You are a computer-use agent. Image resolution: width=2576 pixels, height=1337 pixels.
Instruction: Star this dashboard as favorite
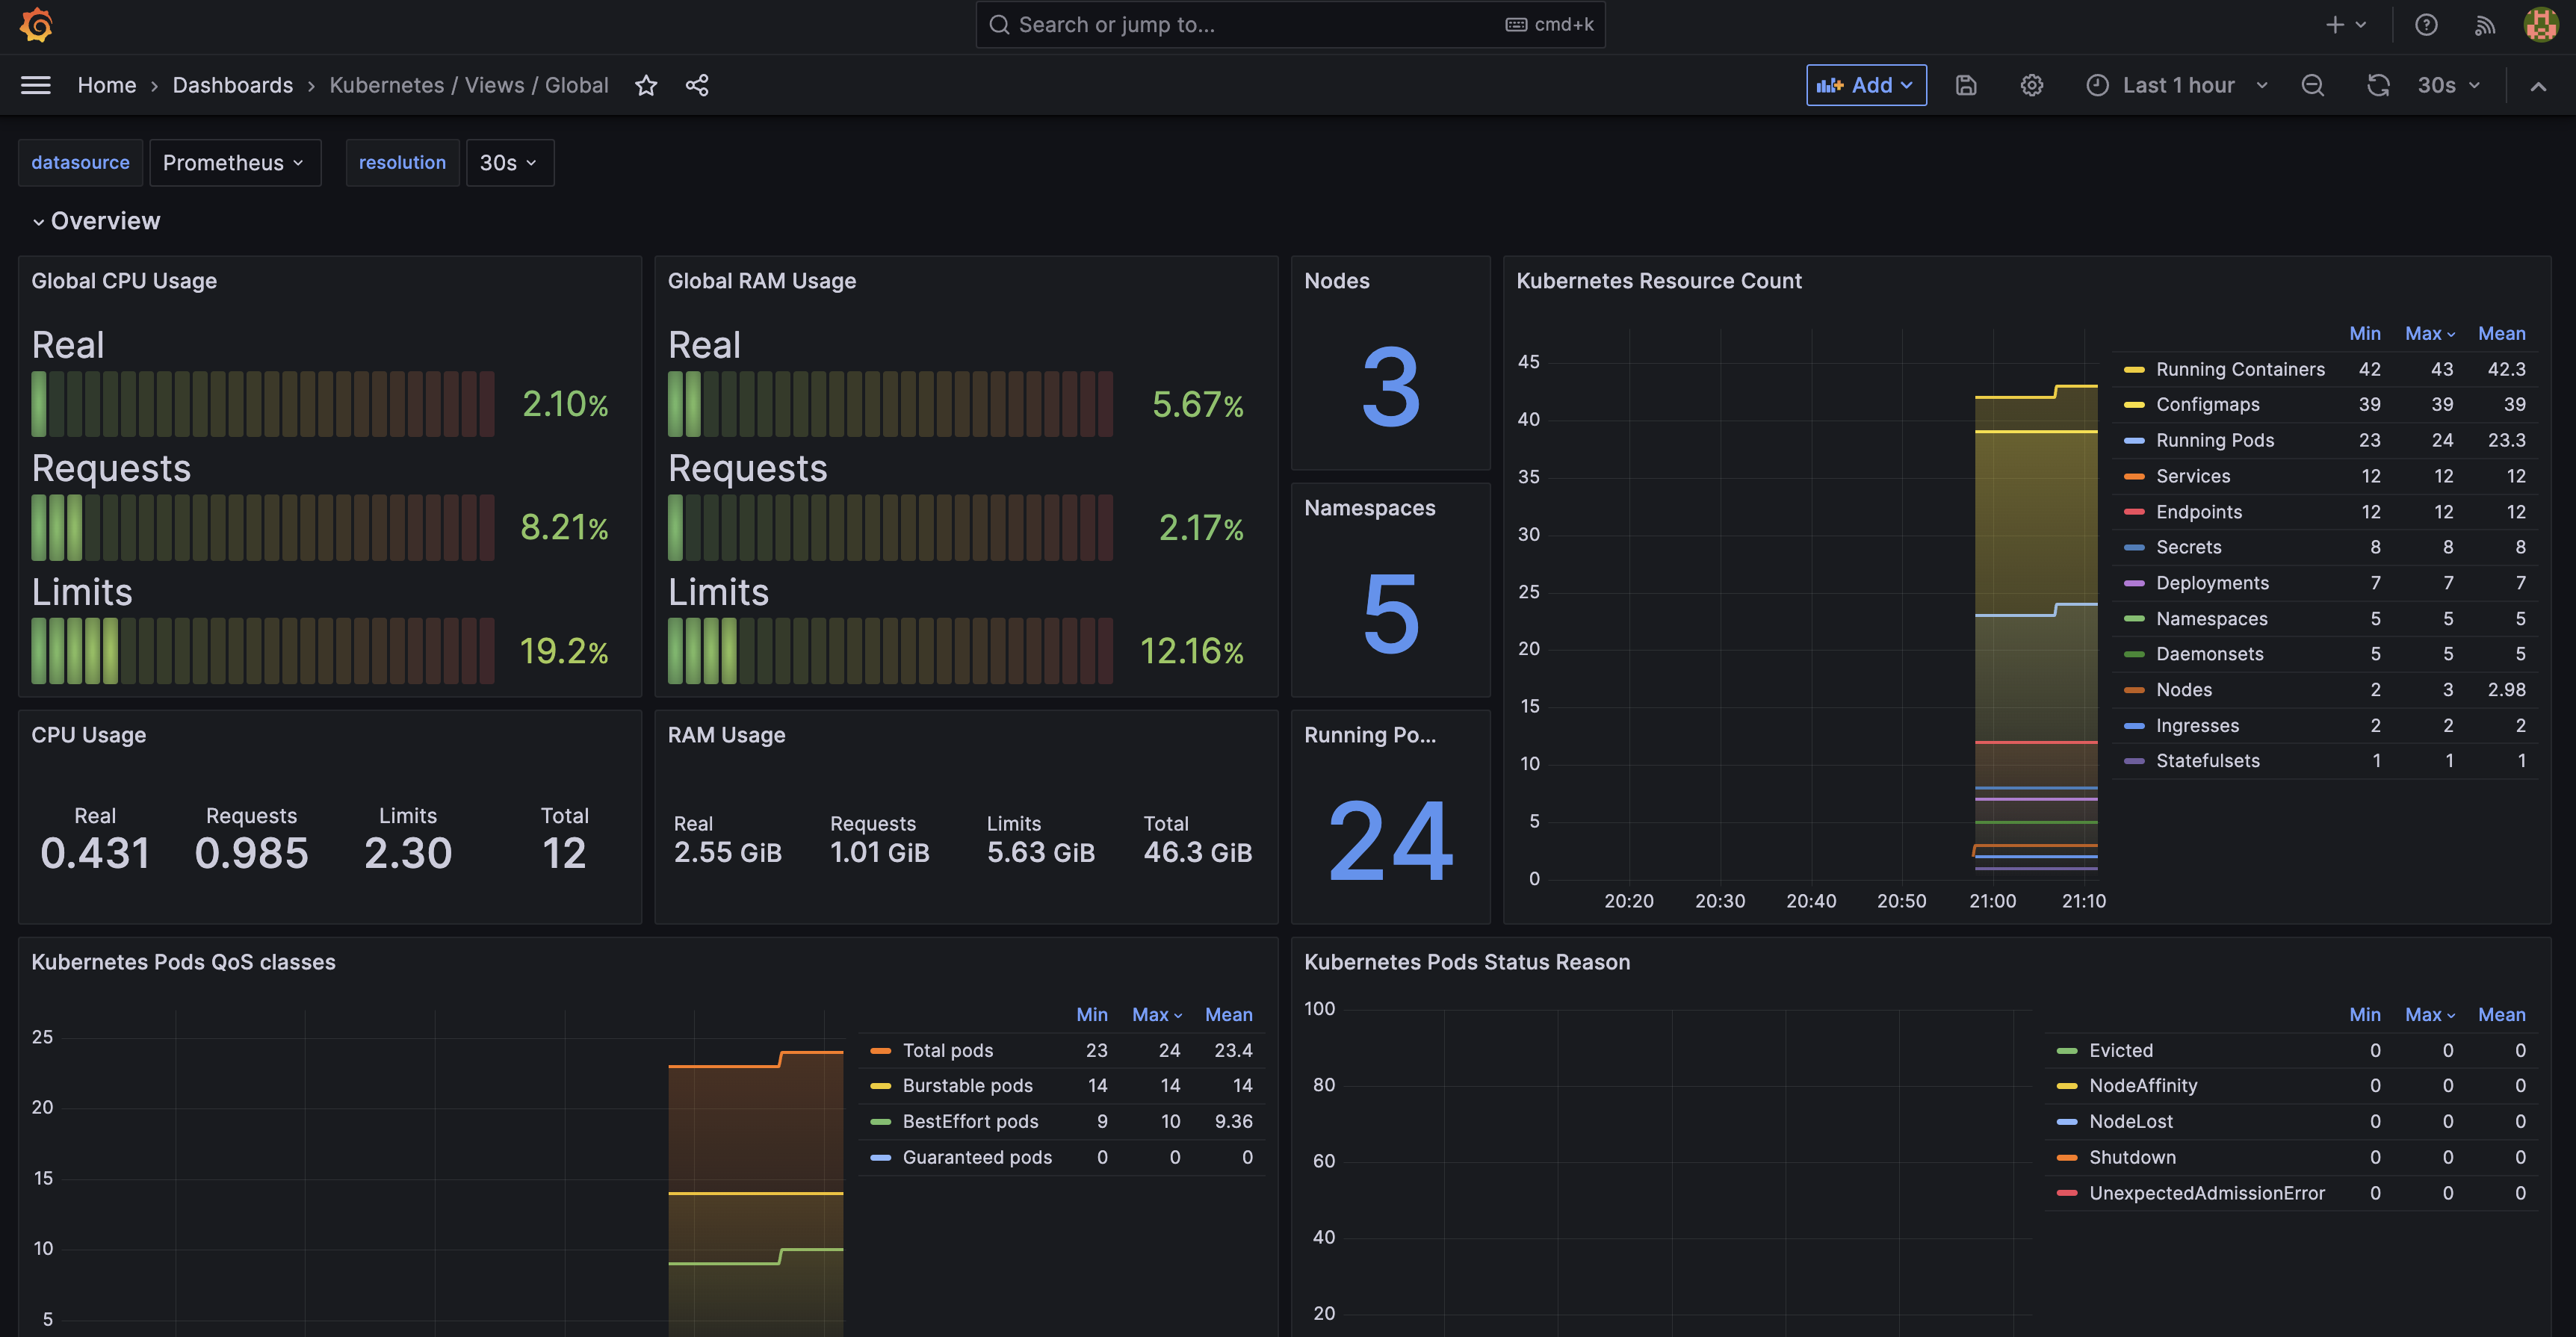coord(646,85)
